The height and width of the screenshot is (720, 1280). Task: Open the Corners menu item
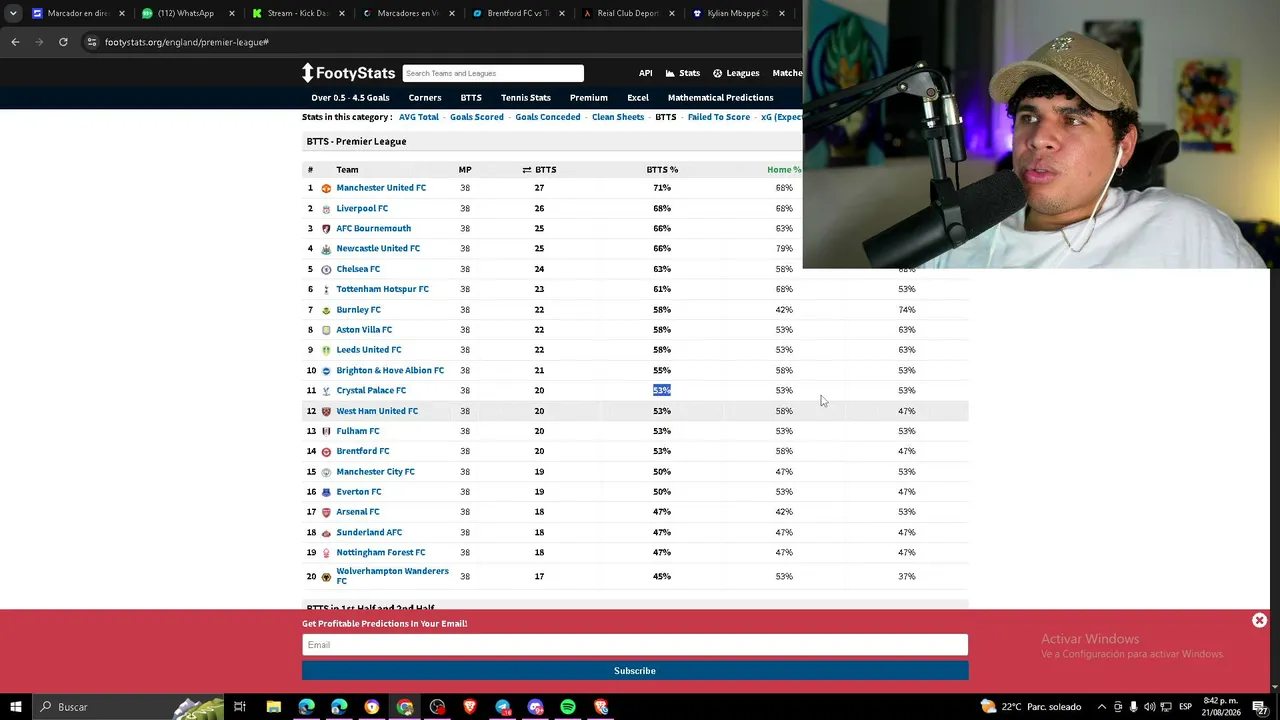425,98
